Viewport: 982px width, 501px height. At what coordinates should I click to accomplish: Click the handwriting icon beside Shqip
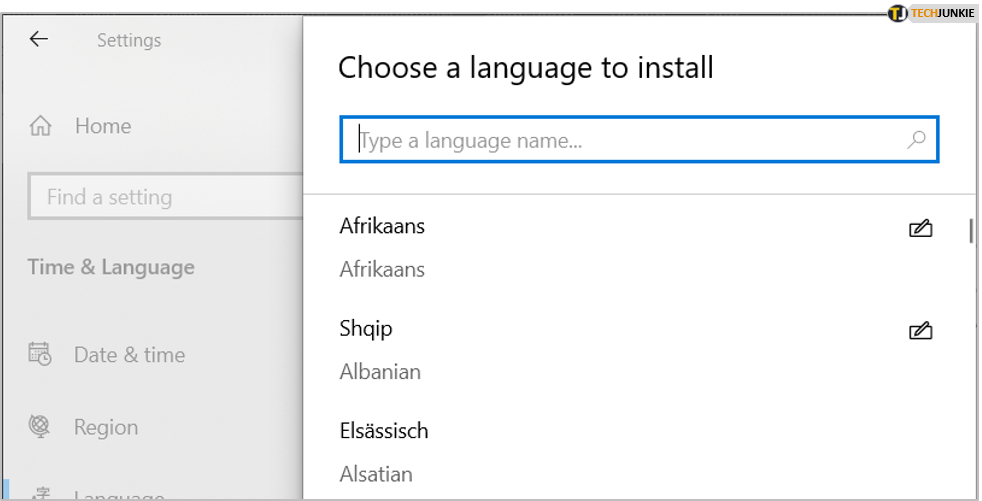(921, 330)
